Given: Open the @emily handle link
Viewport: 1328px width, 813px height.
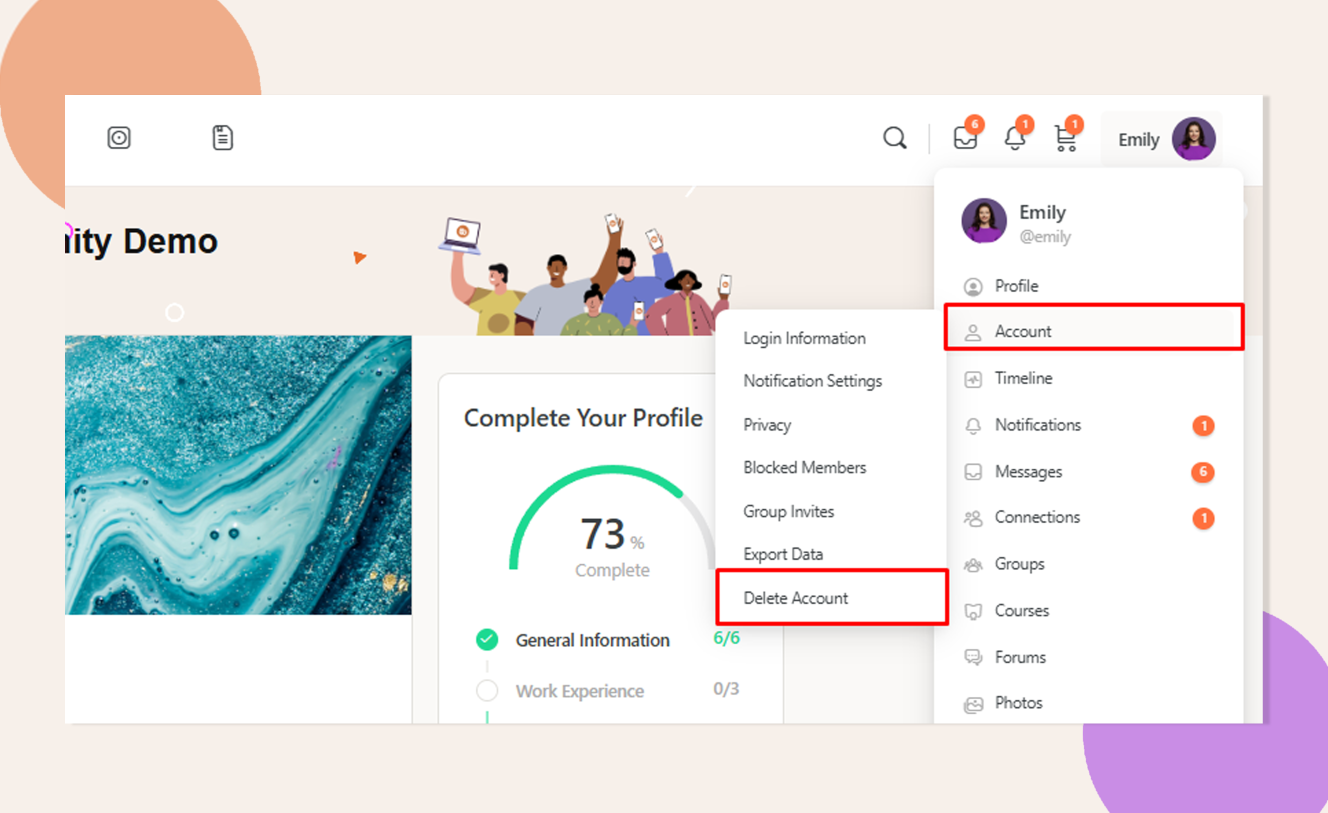Looking at the screenshot, I should (1045, 237).
